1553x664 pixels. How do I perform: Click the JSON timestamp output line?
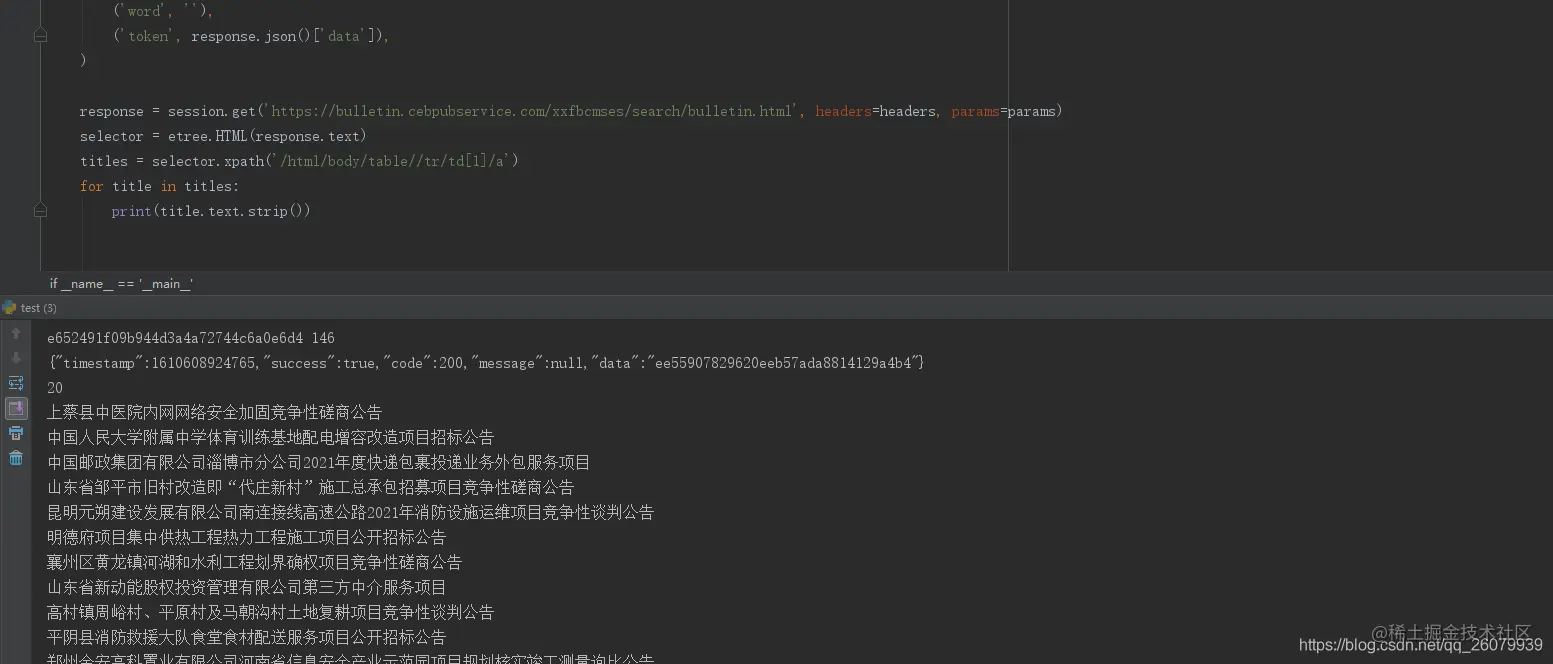point(486,363)
